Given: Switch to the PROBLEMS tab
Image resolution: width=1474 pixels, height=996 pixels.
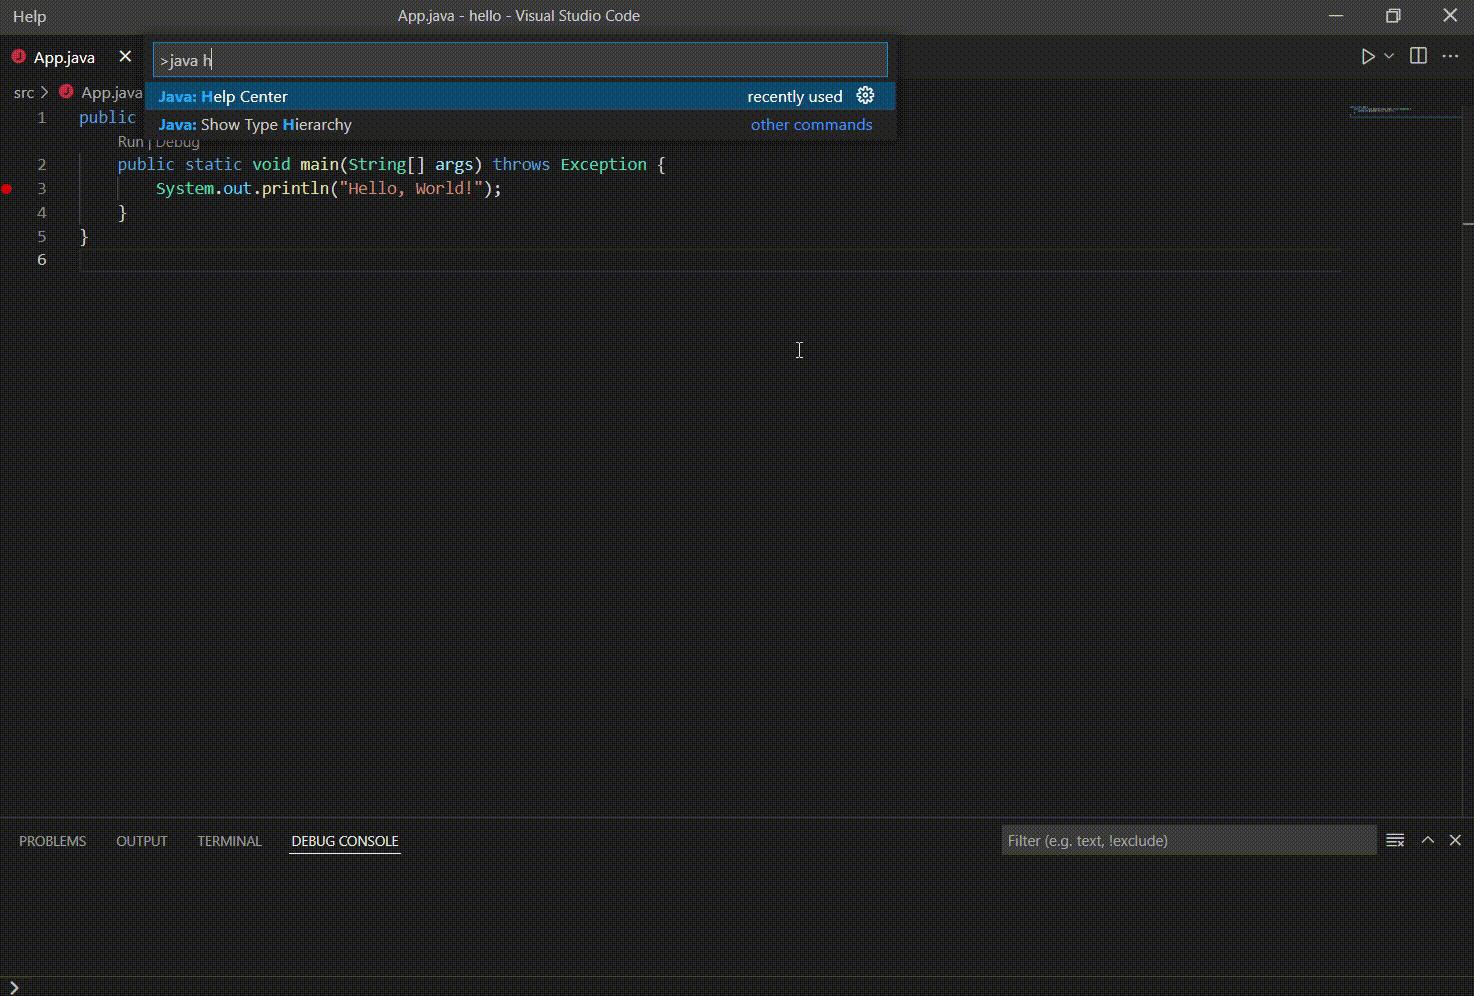Looking at the screenshot, I should tap(52, 841).
